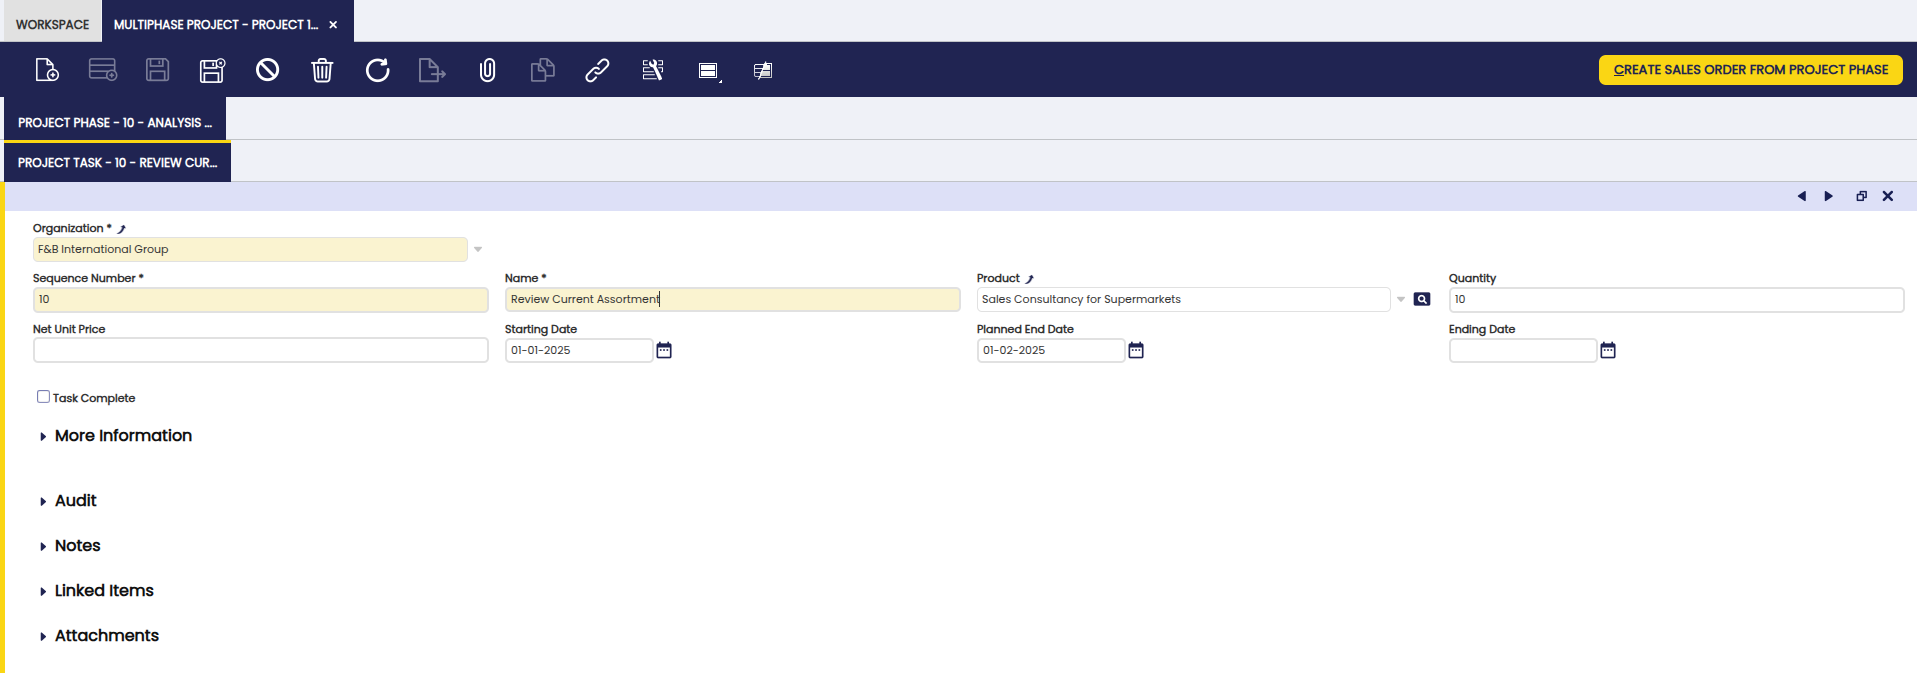1917x673 pixels.
Task: Open the Product search selector
Action: point(1422,299)
